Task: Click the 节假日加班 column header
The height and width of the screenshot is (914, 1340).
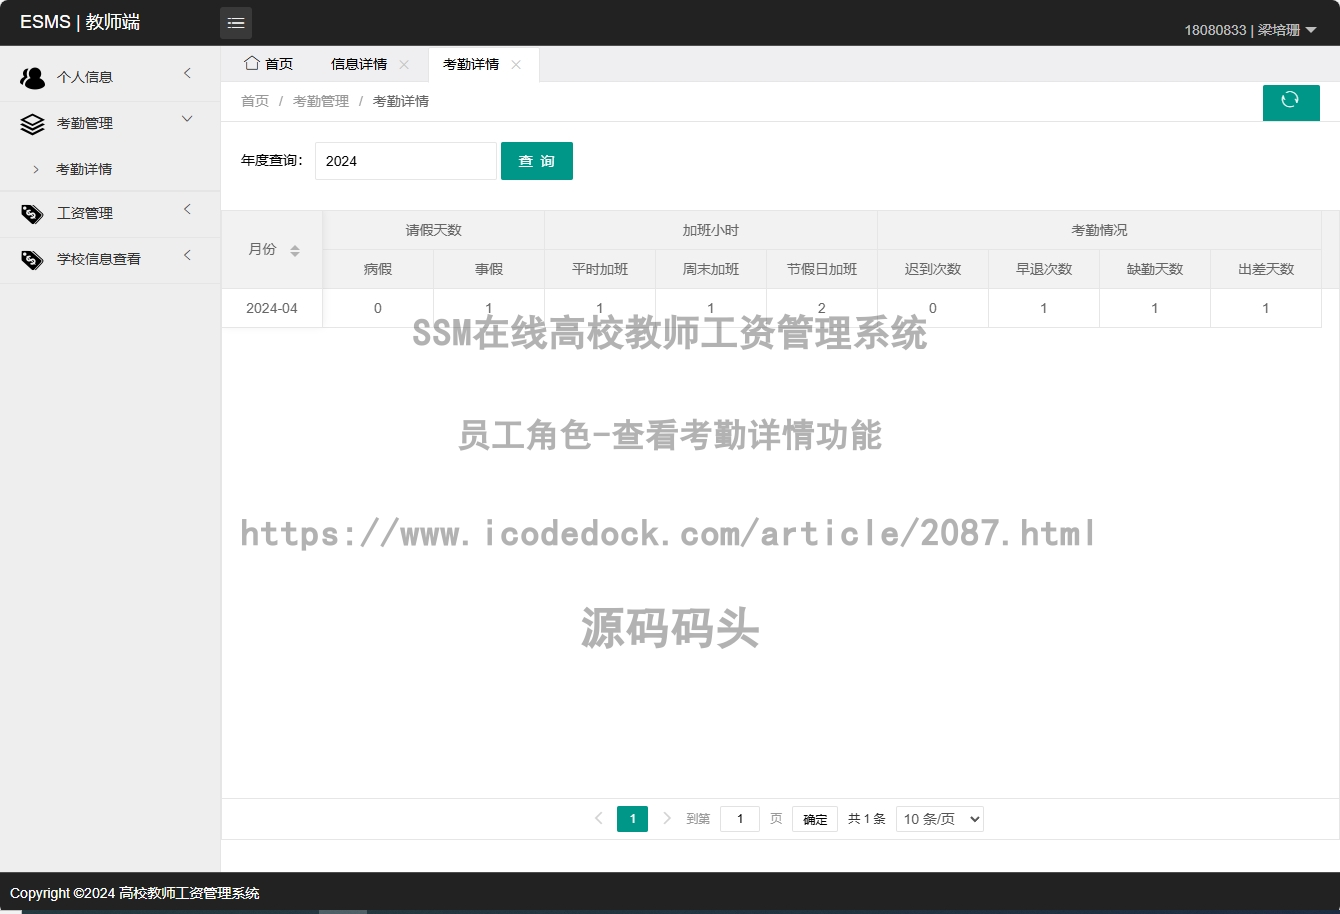Action: 822,269
